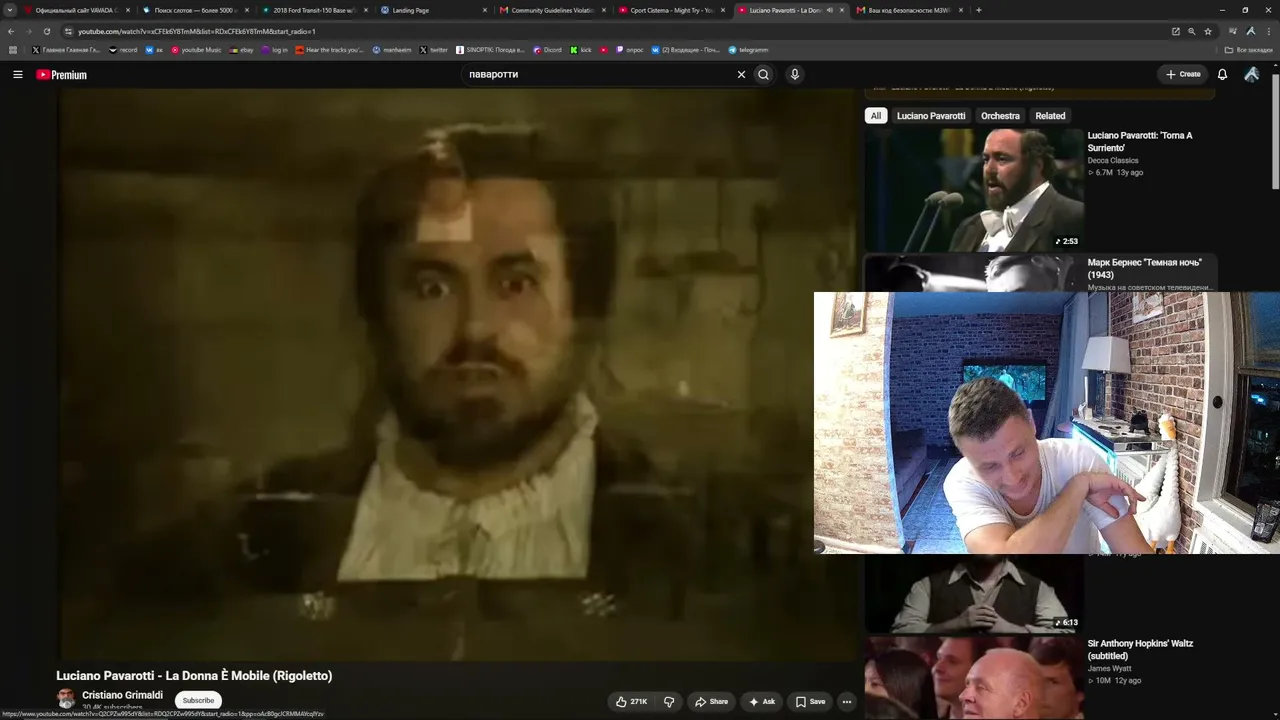Open the ebay bookmark
This screenshot has width=1280, height=720.
click(242, 50)
